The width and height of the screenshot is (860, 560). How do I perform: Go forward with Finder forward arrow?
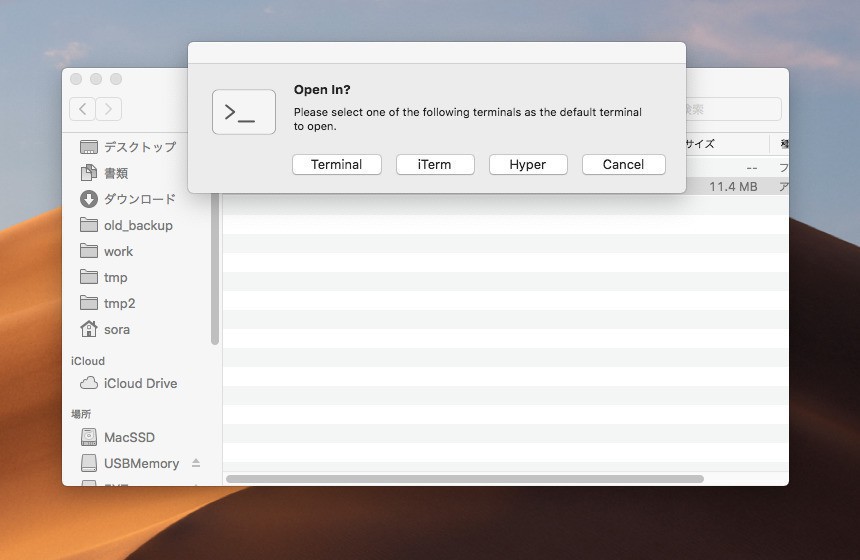point(108,109)
